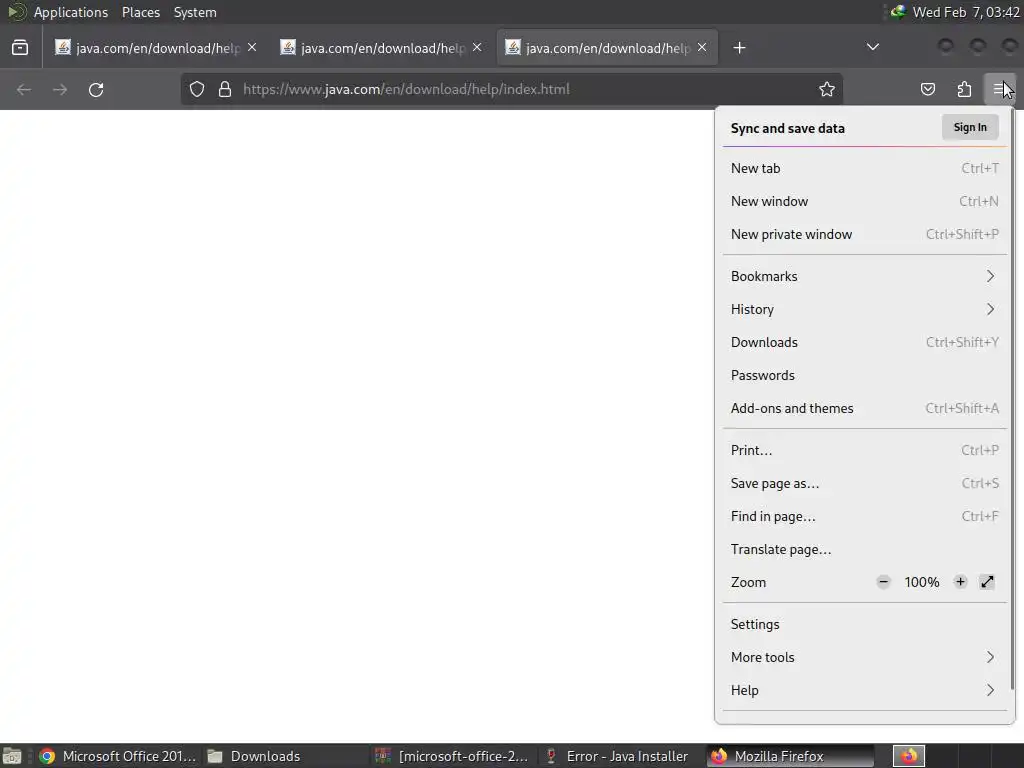This screenshot has width=1024, height=768.
Task: Bring up the Error - Java Installer window
Action: point(618,756)
